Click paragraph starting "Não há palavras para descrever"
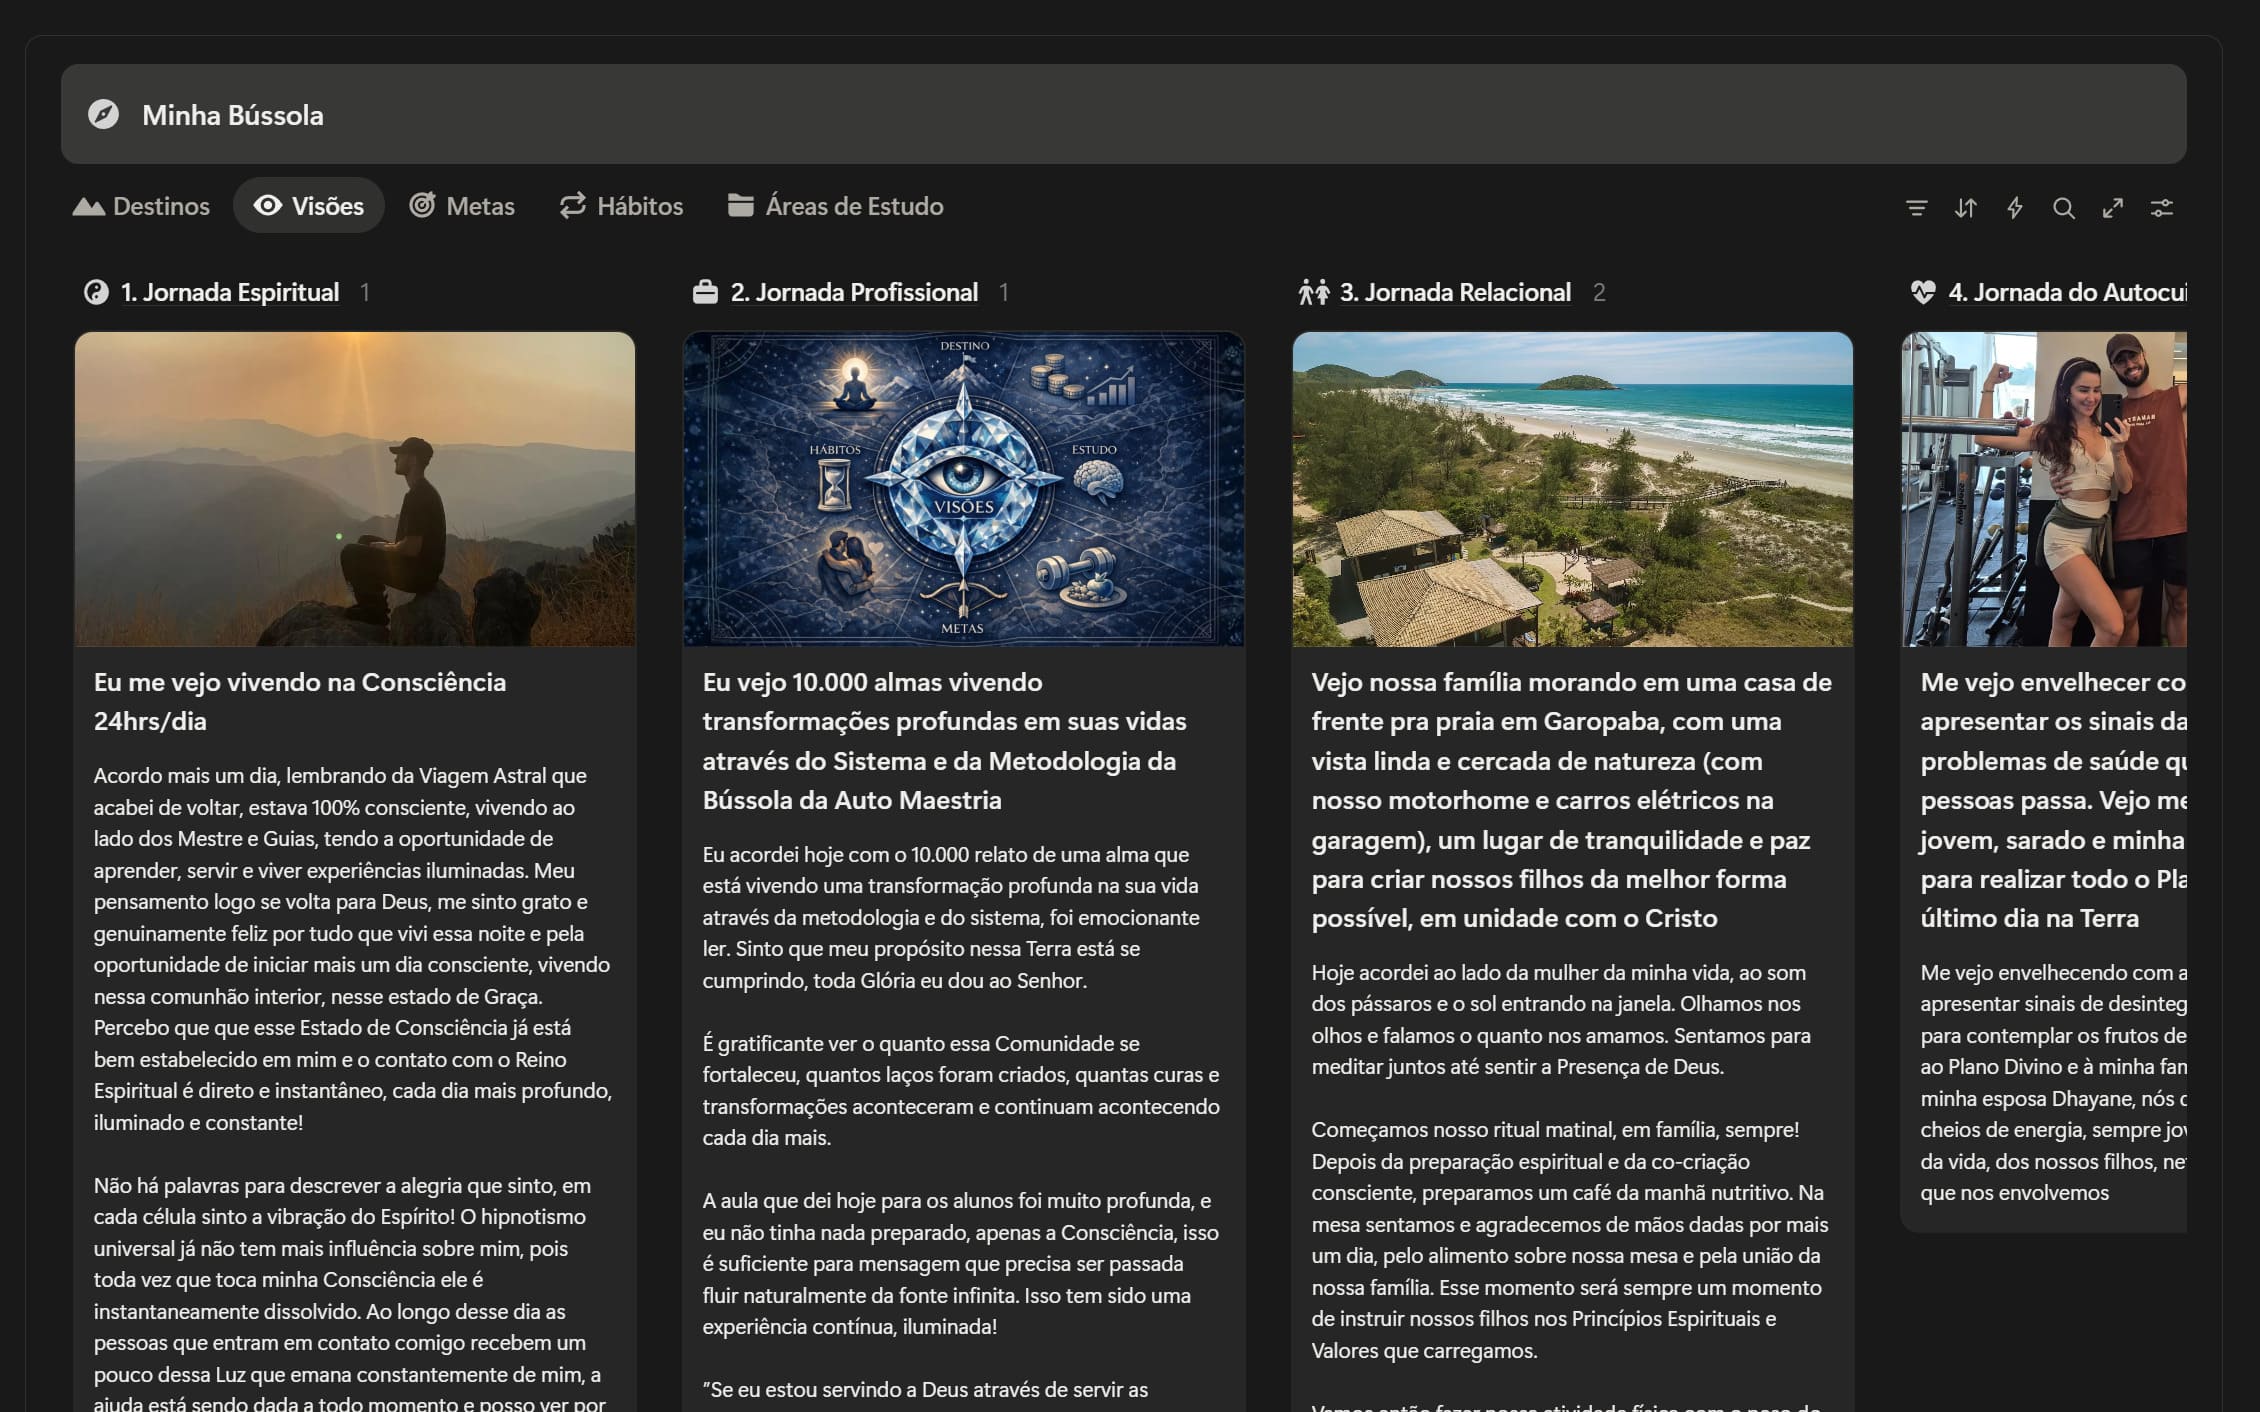The width and height of the screenshot is (2260, 1412). click(x=348, y=1294)
